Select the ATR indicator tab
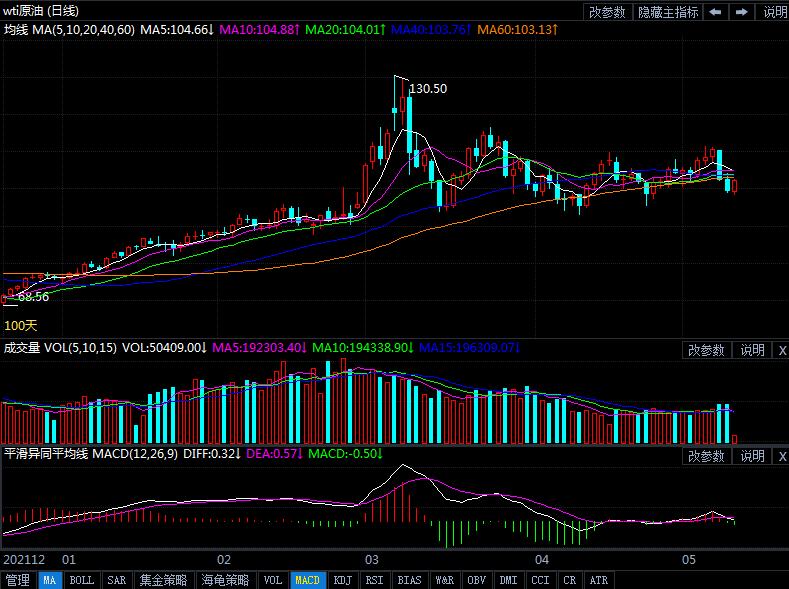 click(598, 580)
